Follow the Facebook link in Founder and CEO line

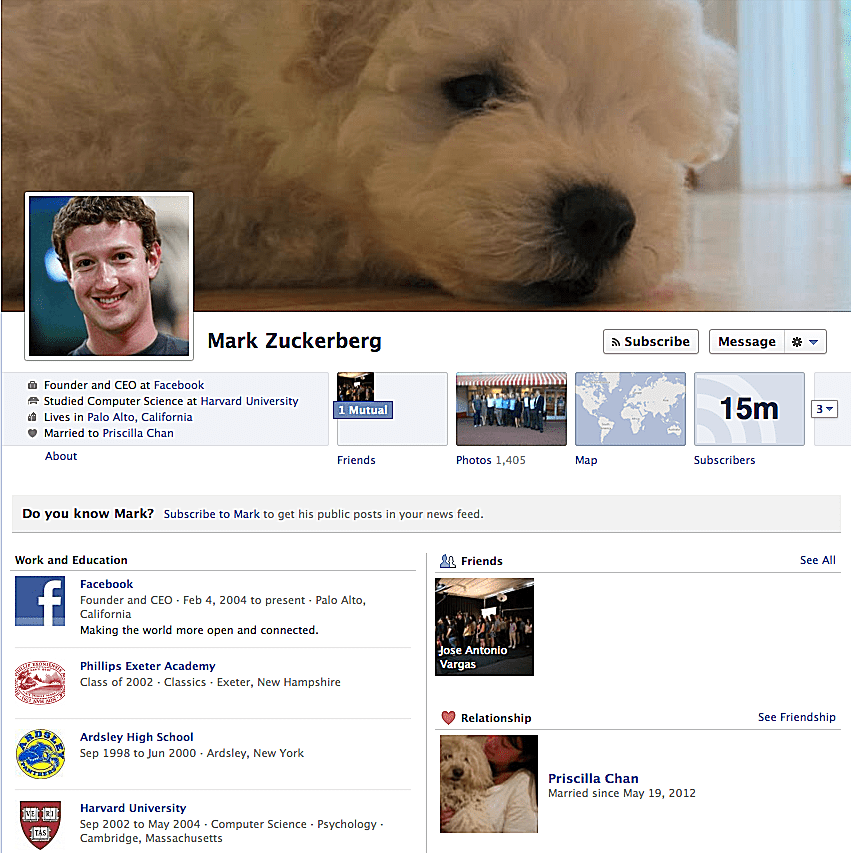coord(178,385)
